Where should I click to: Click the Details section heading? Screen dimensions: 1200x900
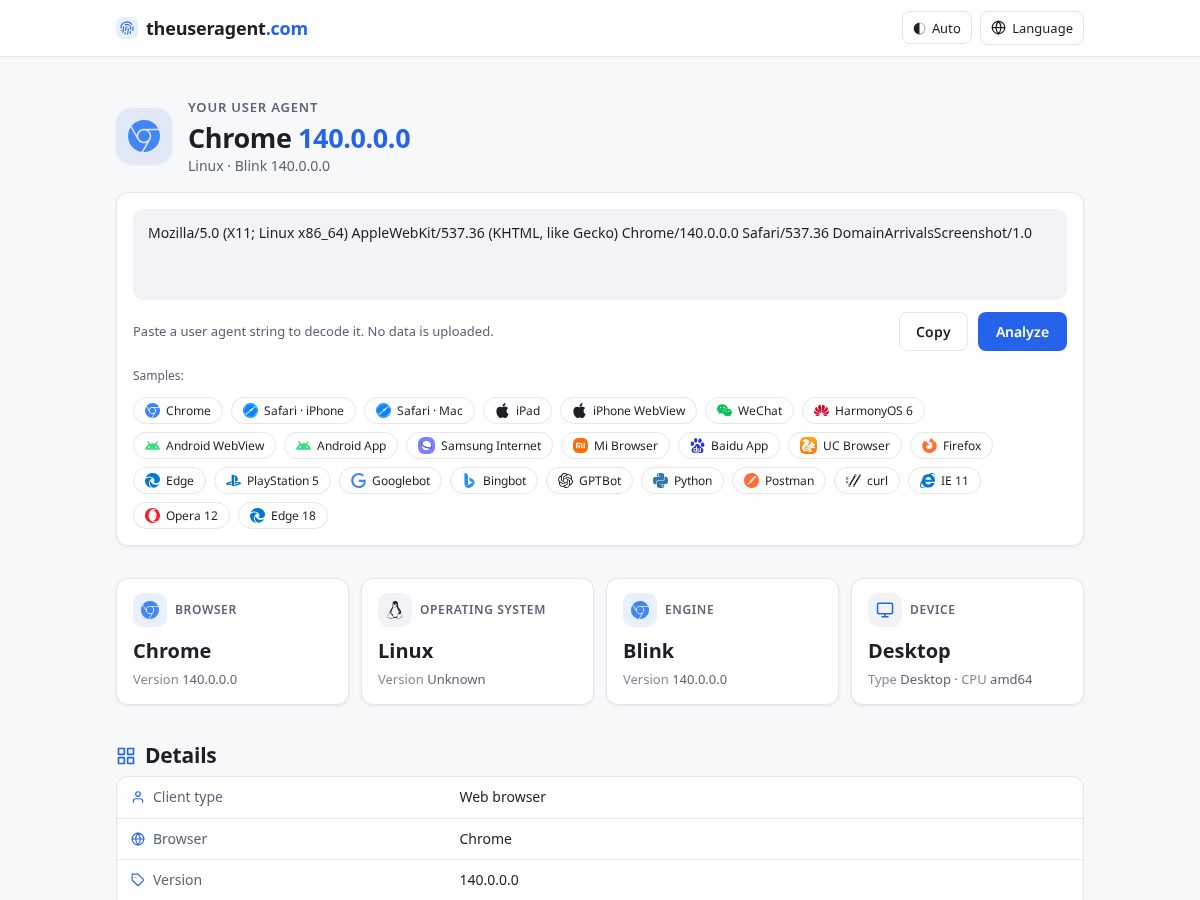181,756
